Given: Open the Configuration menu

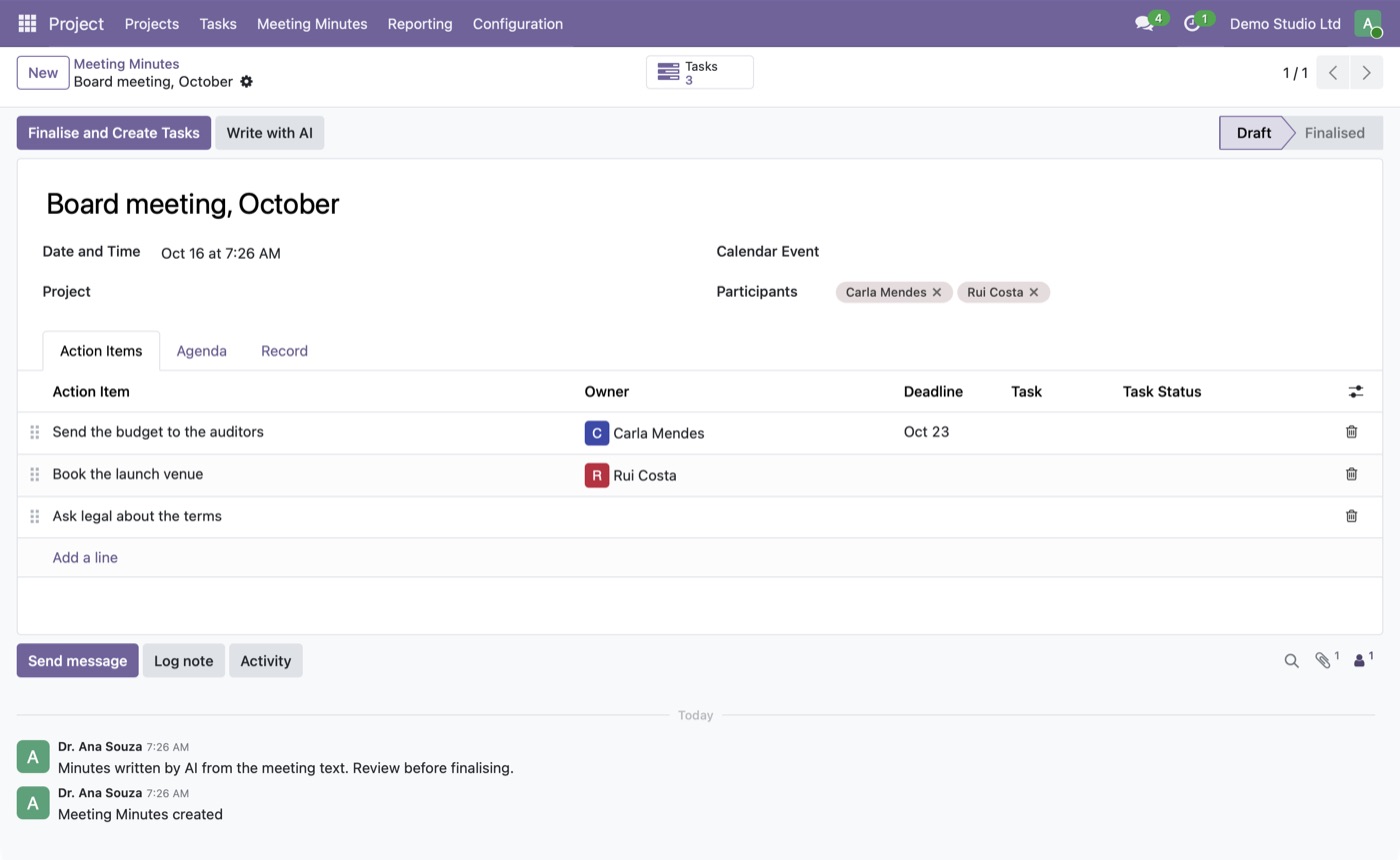Looking at the screenshot, I should click(518, 23).
